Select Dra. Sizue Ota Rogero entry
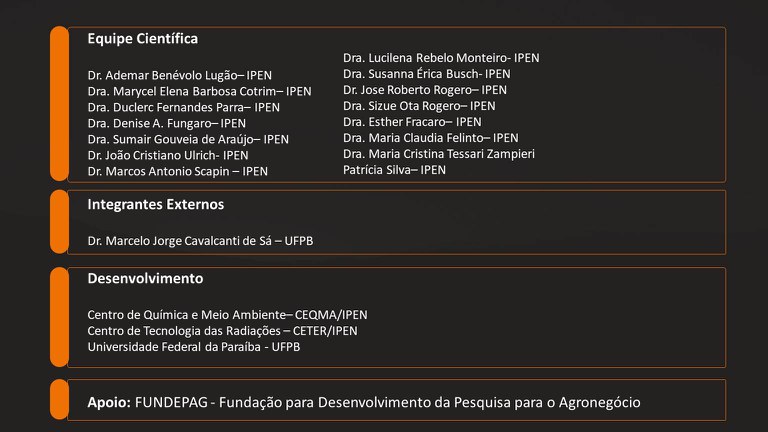Image resolution: width=768 pixels, height=432 pixels. point(419,106)
